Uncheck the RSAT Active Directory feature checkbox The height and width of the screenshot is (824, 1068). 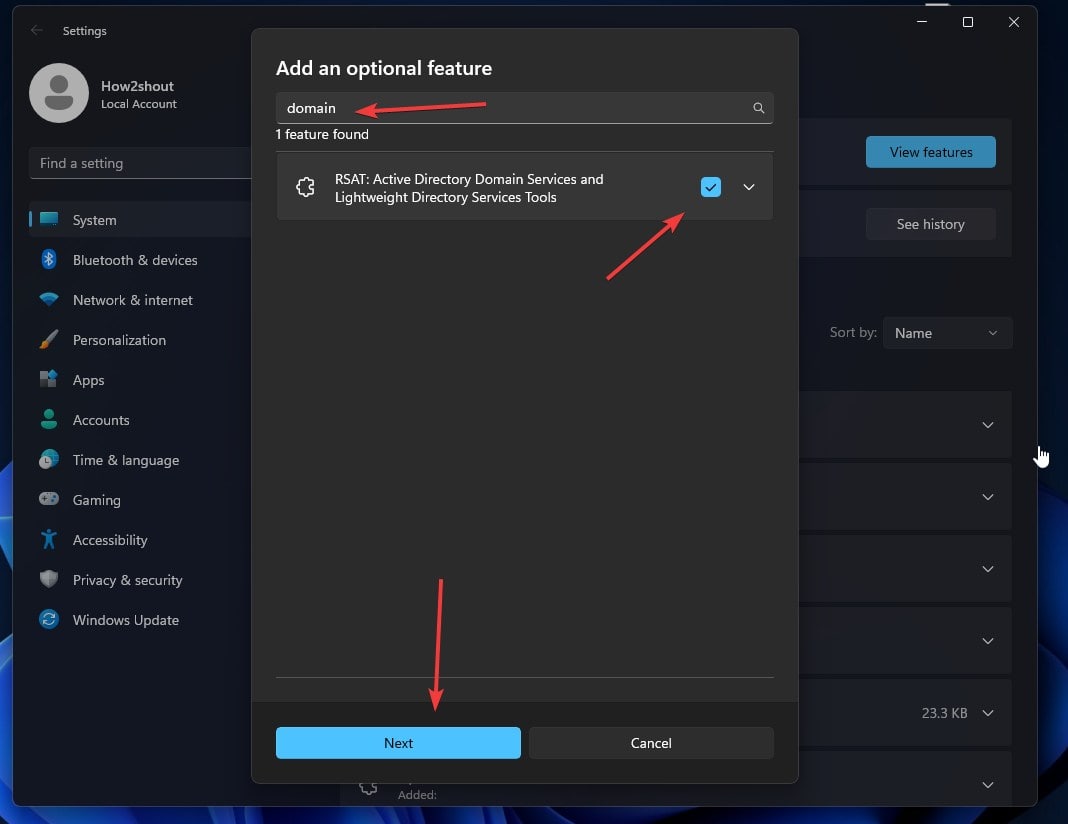click(x=710, y=187)
